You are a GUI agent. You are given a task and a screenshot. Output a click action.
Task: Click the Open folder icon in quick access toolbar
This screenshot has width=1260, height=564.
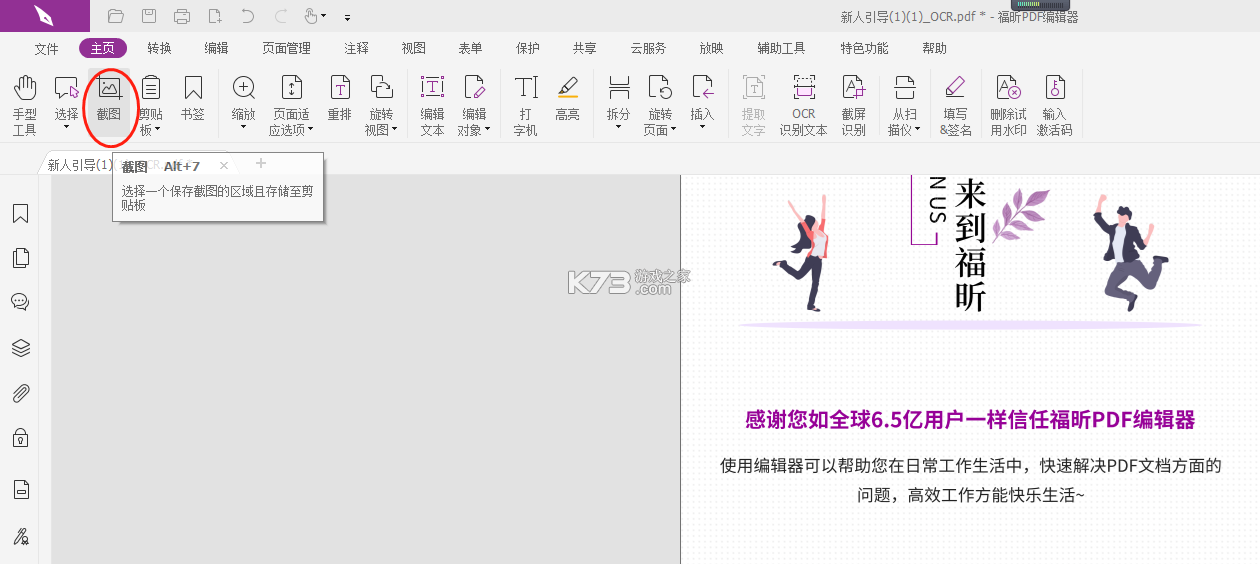coord(115,16)
